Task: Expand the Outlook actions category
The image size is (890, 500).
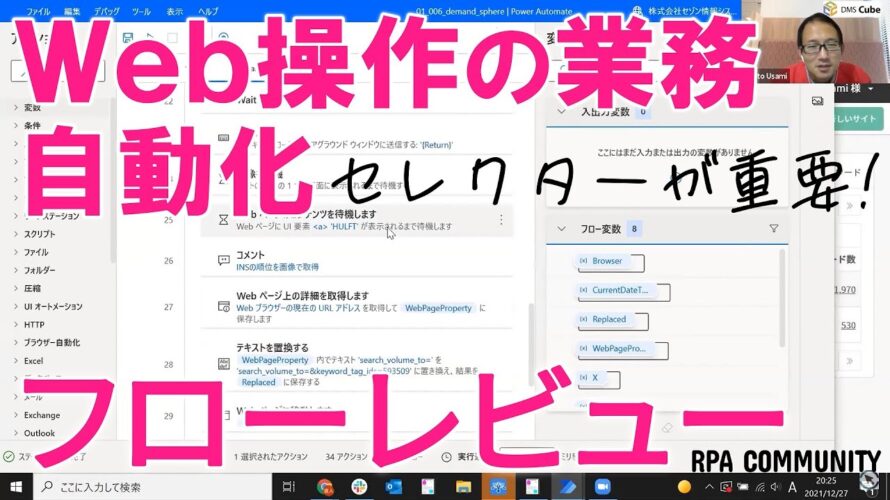Action: point(16,433)
